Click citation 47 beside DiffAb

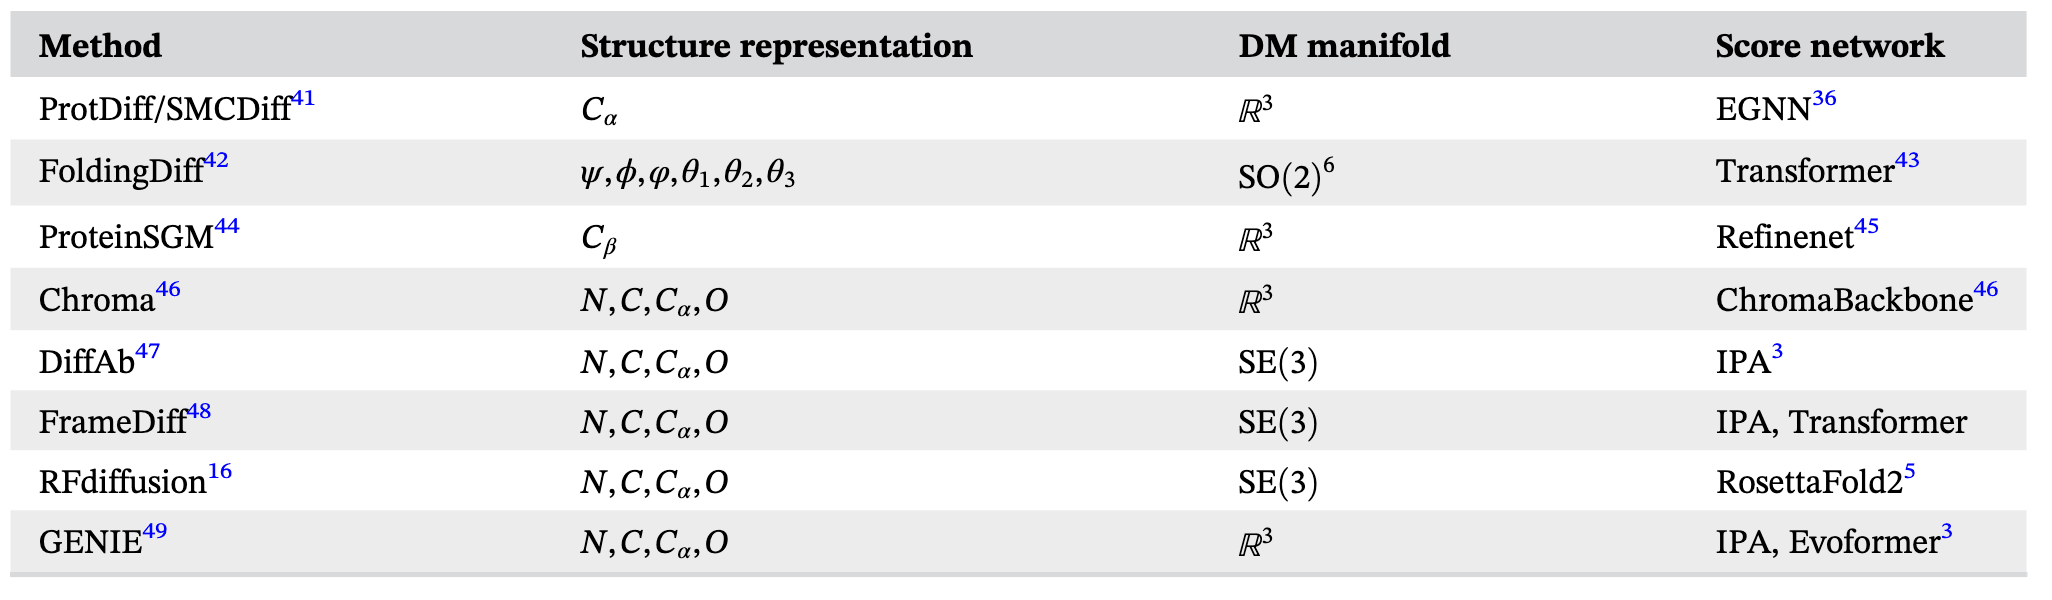click(x=147, y=352)
